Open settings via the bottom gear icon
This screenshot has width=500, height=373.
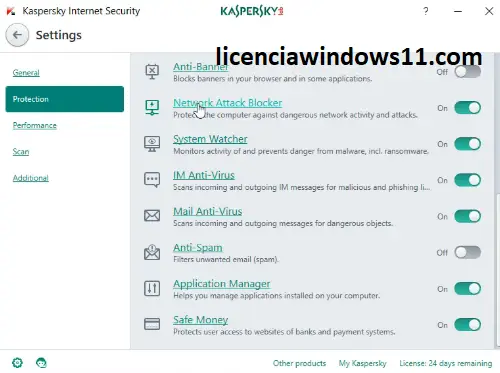17,362
